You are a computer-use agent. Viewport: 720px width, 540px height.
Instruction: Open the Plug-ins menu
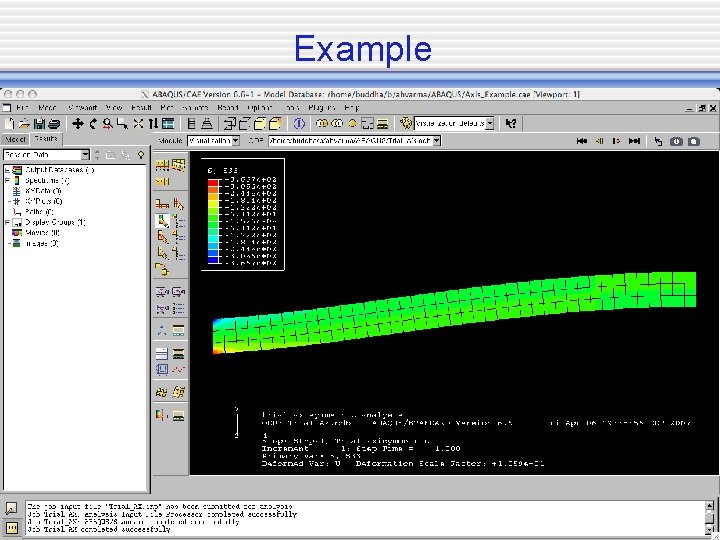(322, 107)
